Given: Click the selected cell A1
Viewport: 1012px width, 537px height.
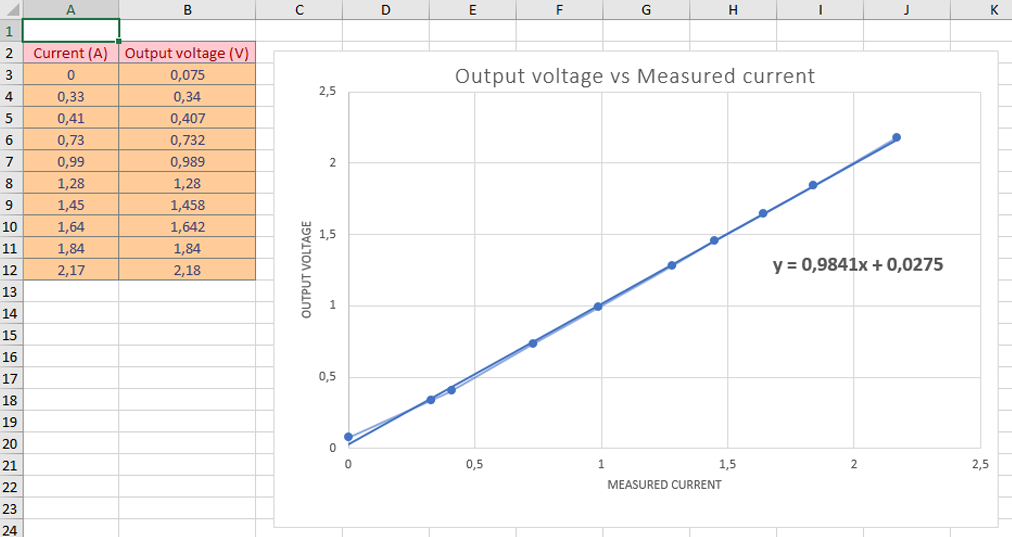Looking at the screenshot, I should point(70,31).
